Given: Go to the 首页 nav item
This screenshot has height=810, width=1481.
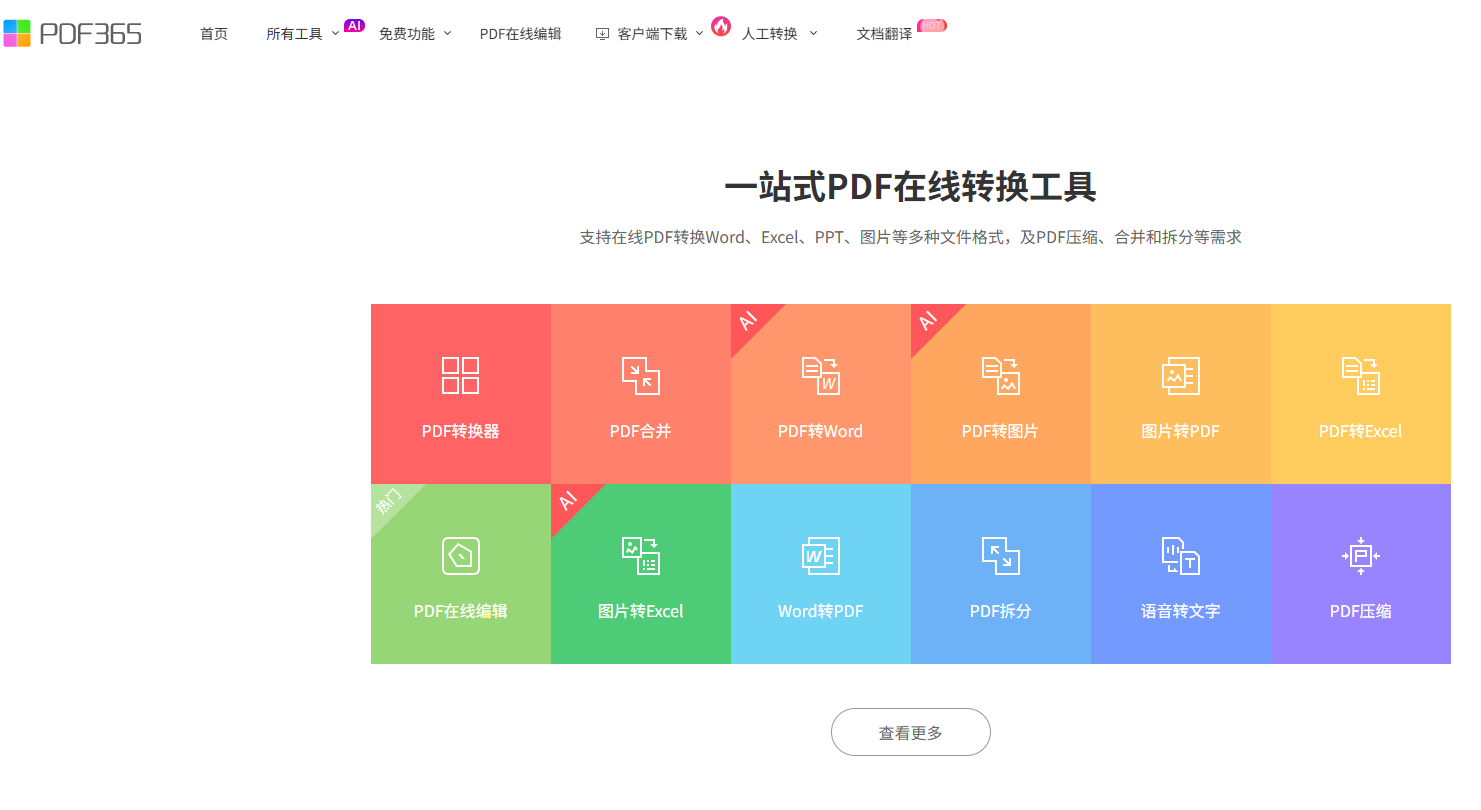Looking at the screenshot, I should point(214,34).
